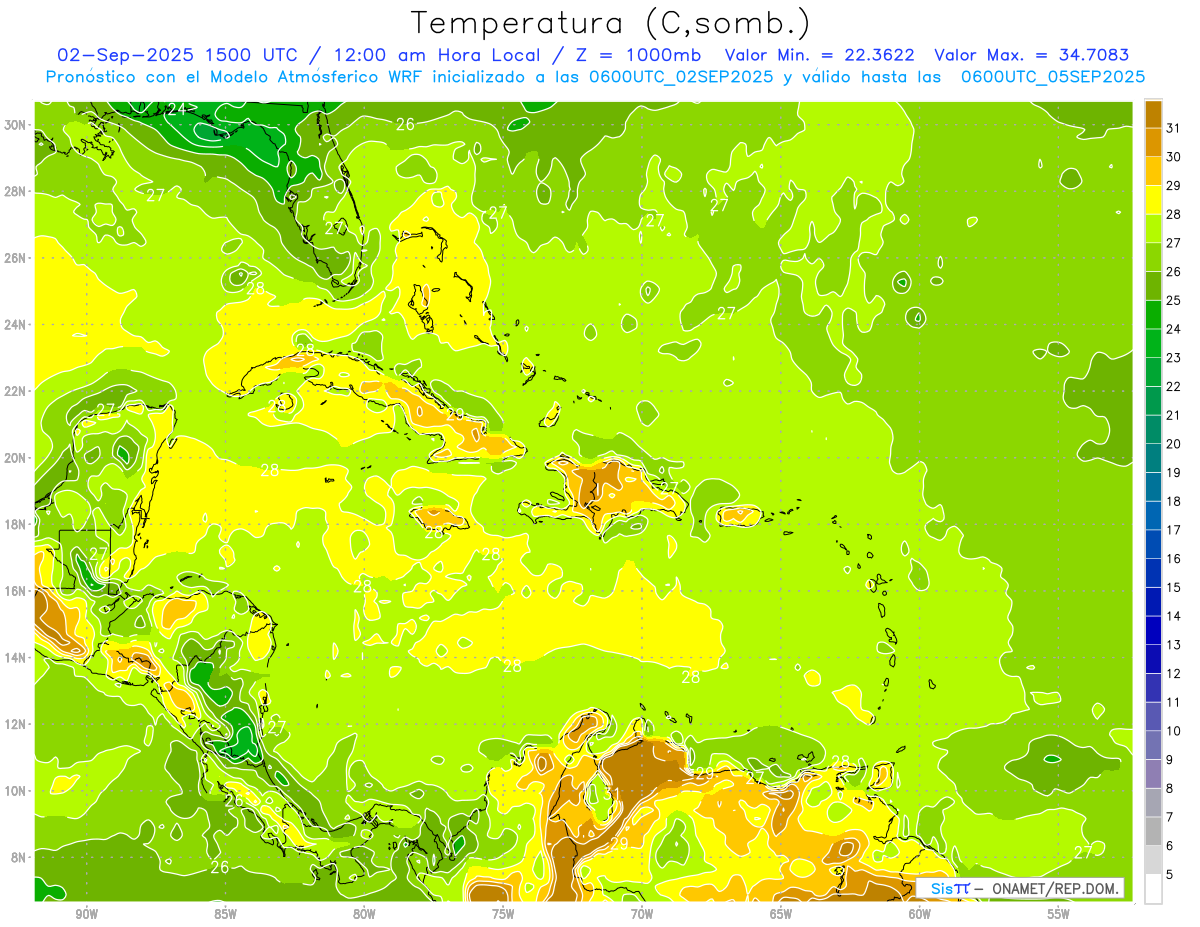Pick the grey color bar swatch between 6 and 7
This screenshot has width=1200, height=927.
1153,832
